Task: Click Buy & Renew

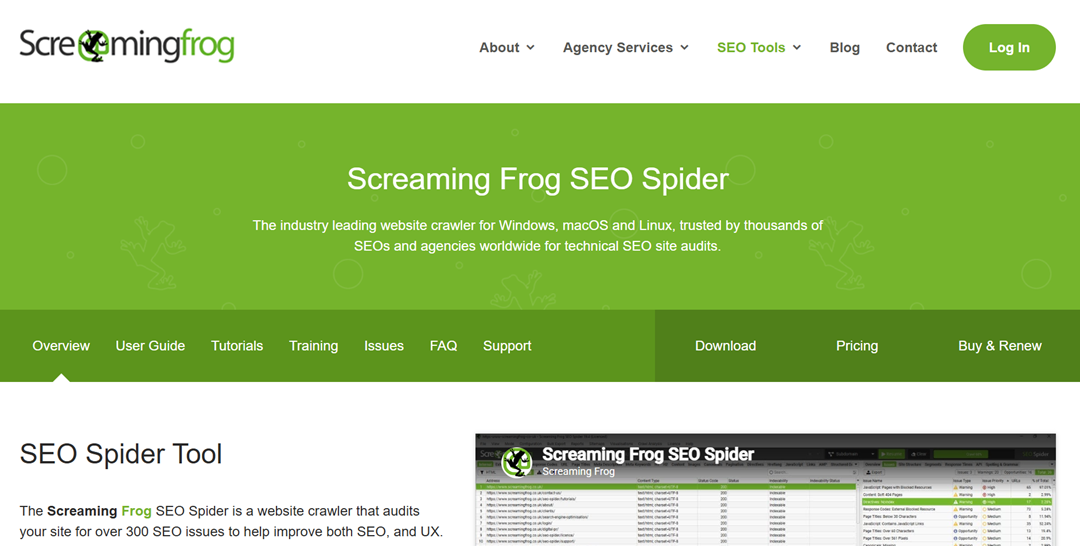Action: coord(999,346)
